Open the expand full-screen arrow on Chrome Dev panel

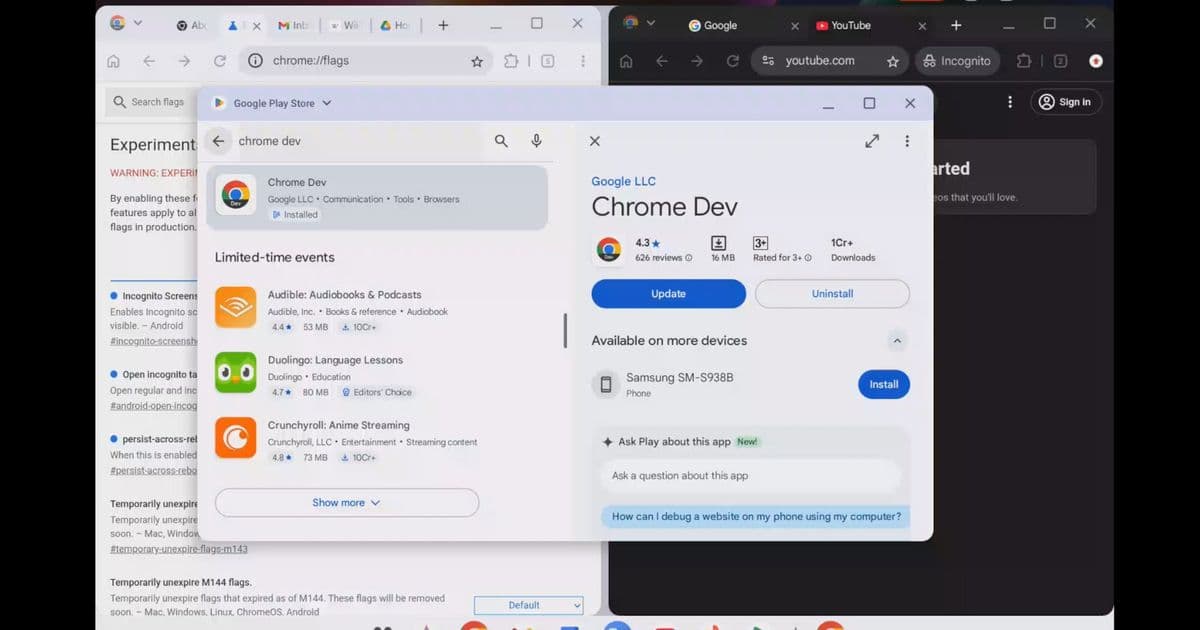point(871,141)
